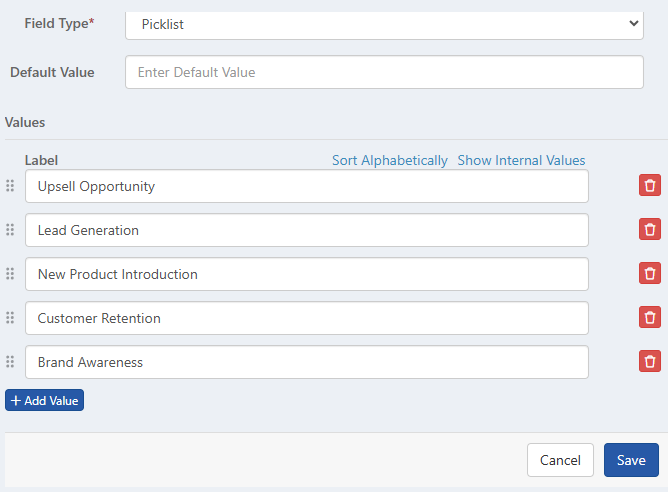Delete the Customer Retention value
Screen dimensions: 668x492
(650, 318)
